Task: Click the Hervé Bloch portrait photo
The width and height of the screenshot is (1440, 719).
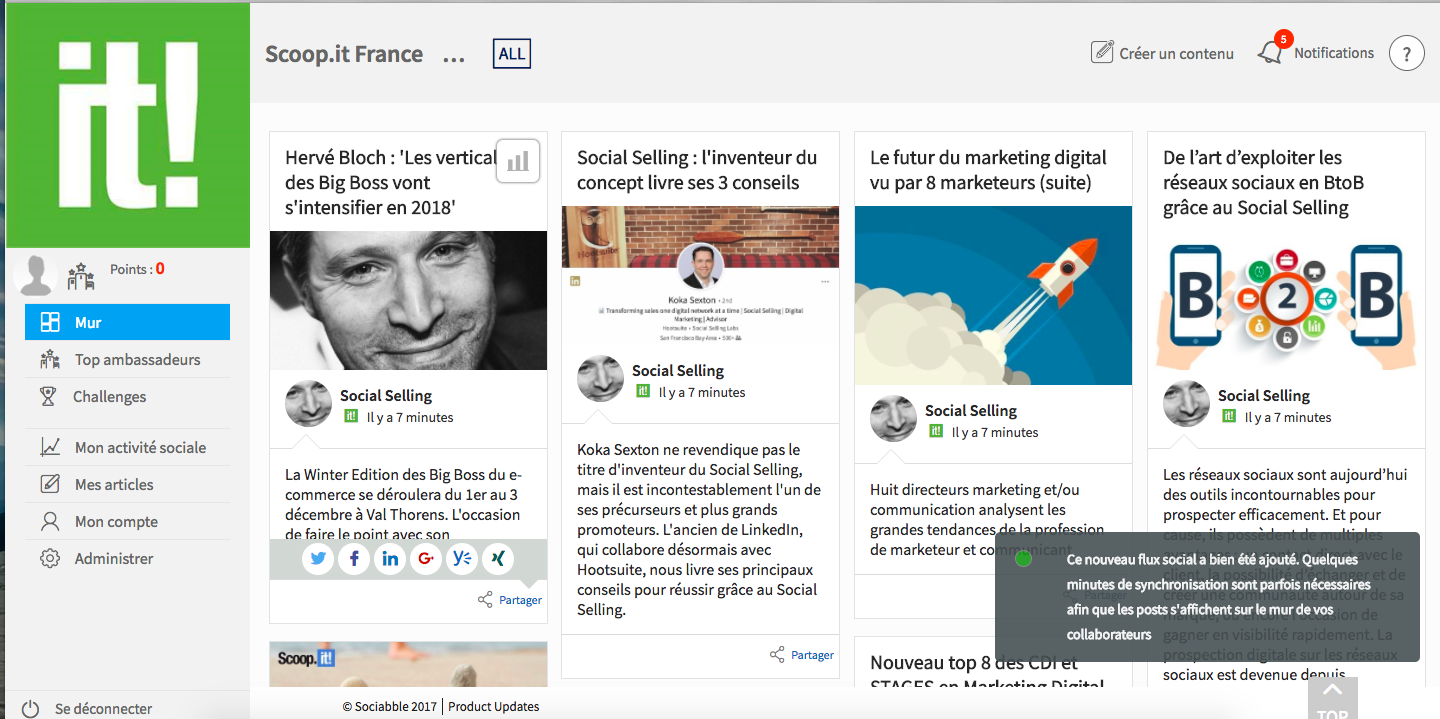Action: 408,301
